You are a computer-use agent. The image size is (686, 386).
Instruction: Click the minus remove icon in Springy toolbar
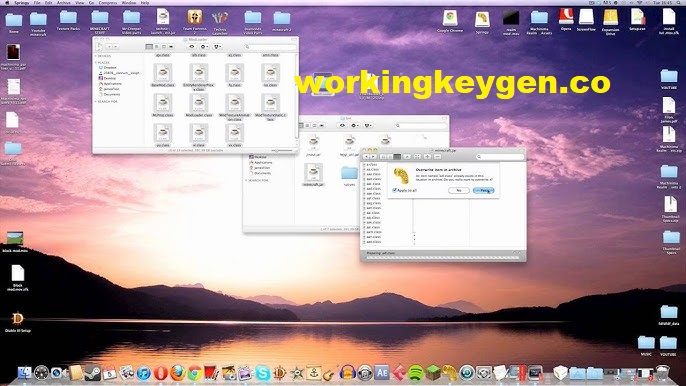point(437,157)
